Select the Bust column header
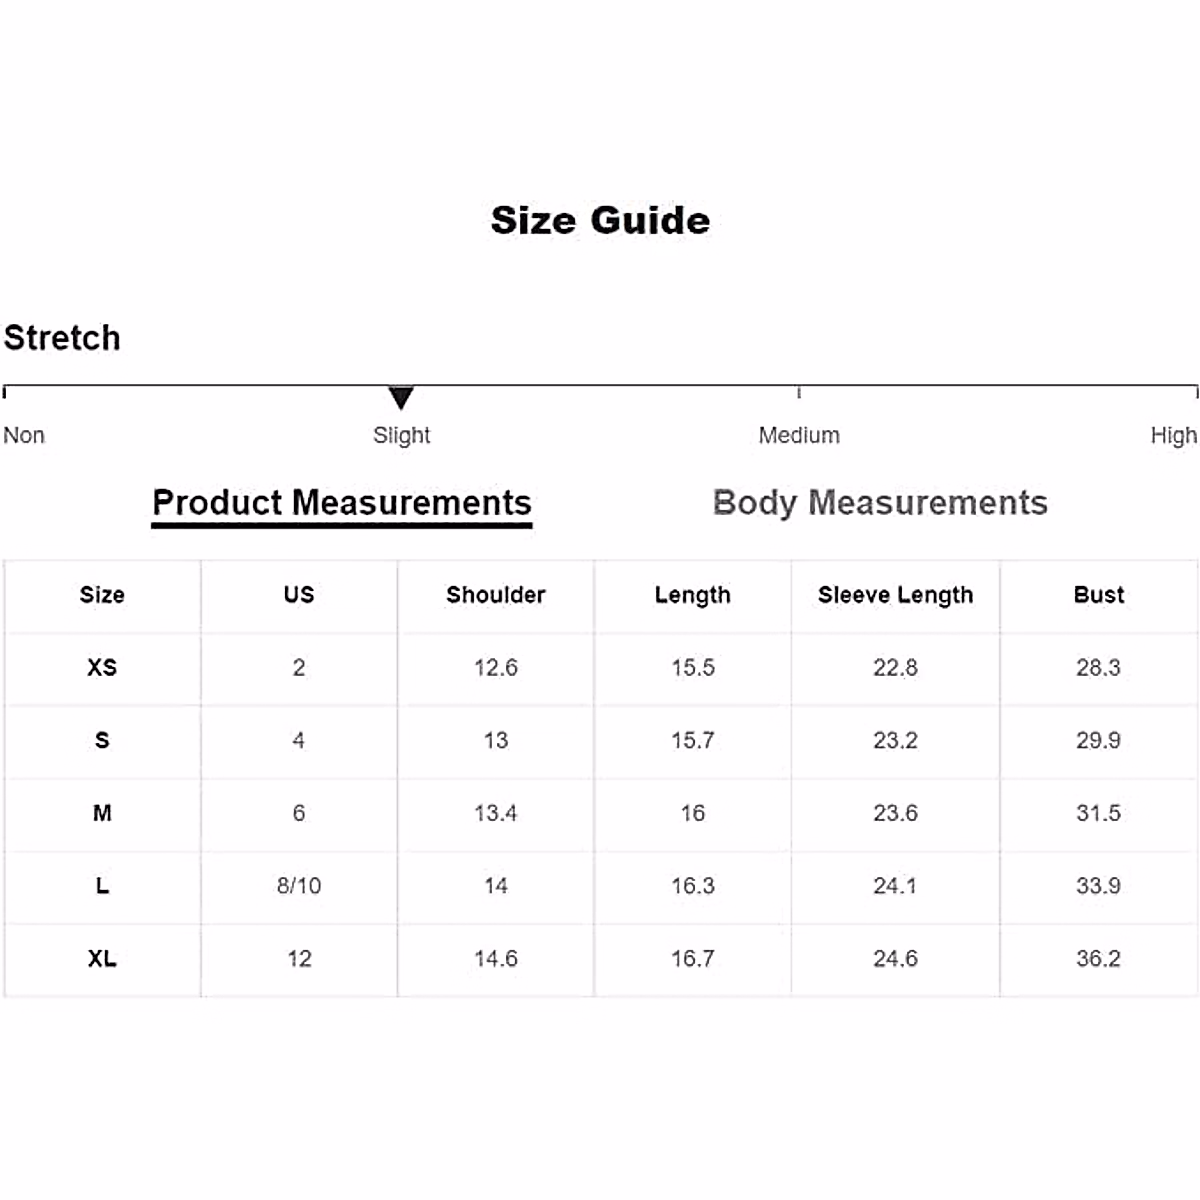Image resolution: width=1200 pixels, height=1200 pixels. click(x=1098, y=595)
